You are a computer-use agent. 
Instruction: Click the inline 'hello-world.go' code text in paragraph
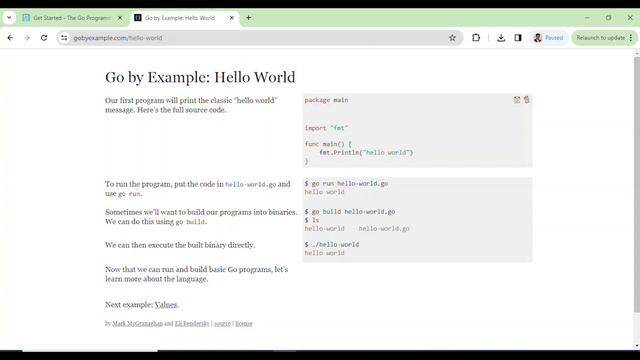click(251, 184)
